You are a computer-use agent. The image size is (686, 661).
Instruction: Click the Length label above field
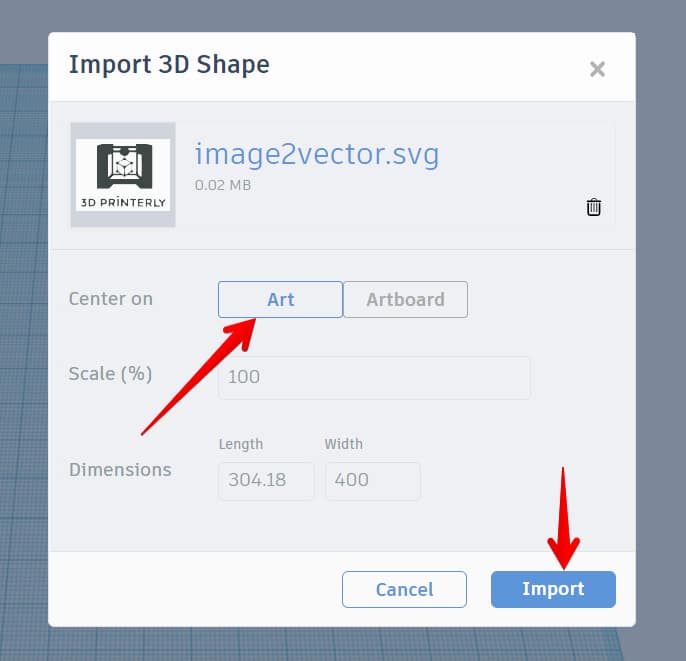241,444
